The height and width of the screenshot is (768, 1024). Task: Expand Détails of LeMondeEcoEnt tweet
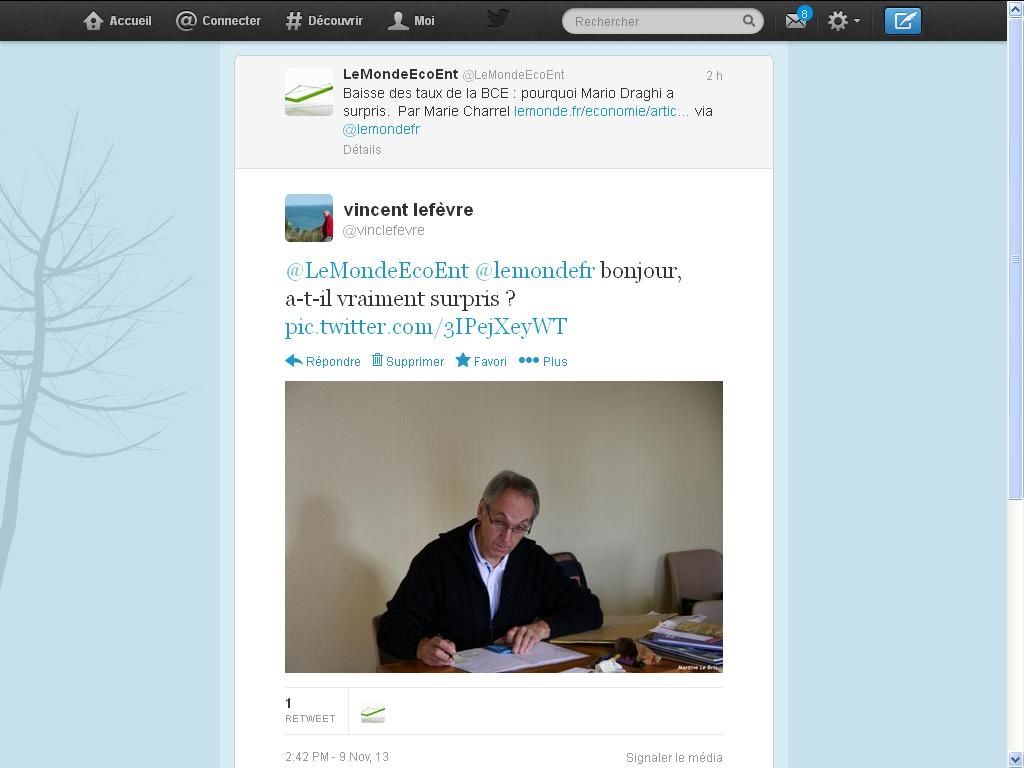pyautogui.click(x=362, y=150)
